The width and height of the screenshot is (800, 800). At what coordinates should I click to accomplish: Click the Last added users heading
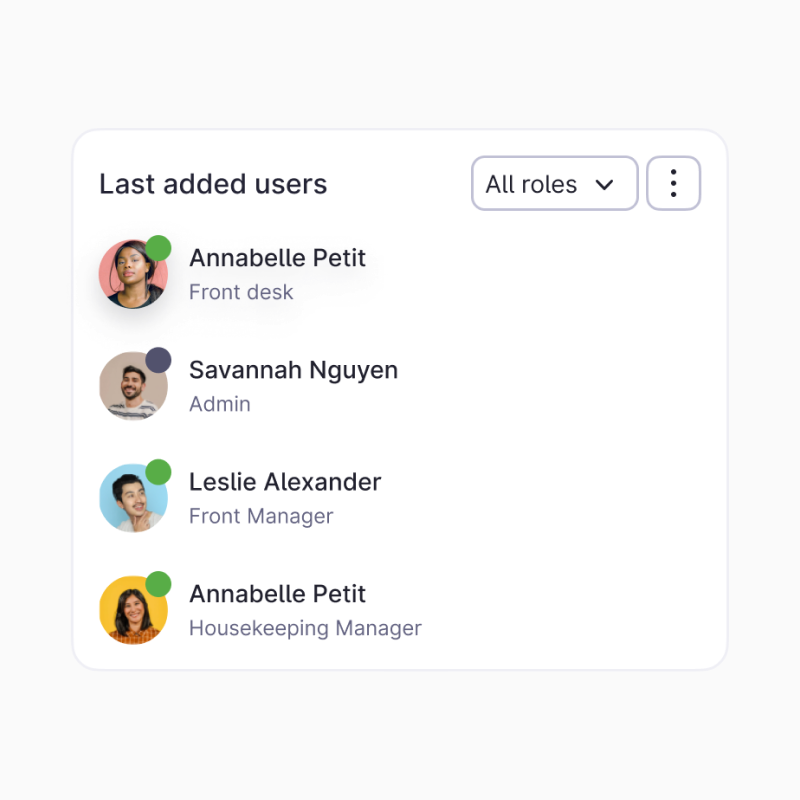tap(213, 184)
